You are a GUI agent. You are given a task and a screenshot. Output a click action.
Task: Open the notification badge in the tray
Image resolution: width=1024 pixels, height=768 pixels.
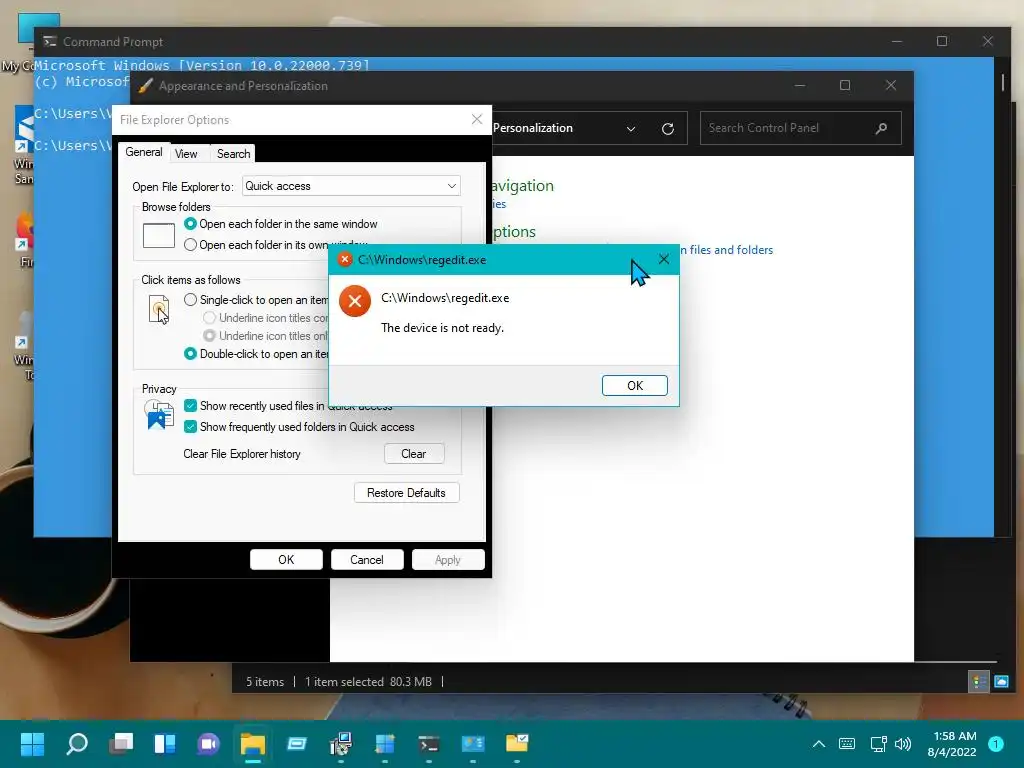pos(996,744)
